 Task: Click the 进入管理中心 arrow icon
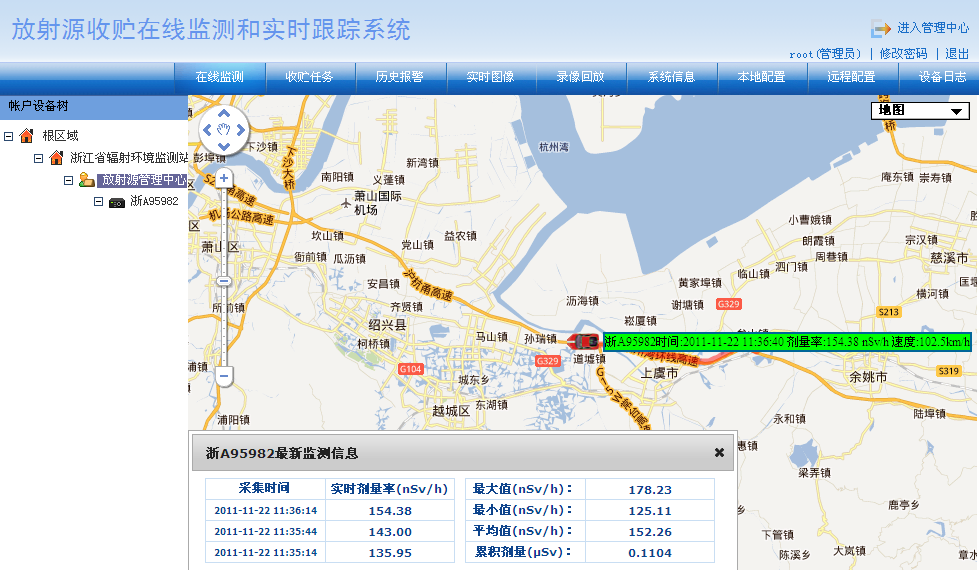tap(880, 29)
